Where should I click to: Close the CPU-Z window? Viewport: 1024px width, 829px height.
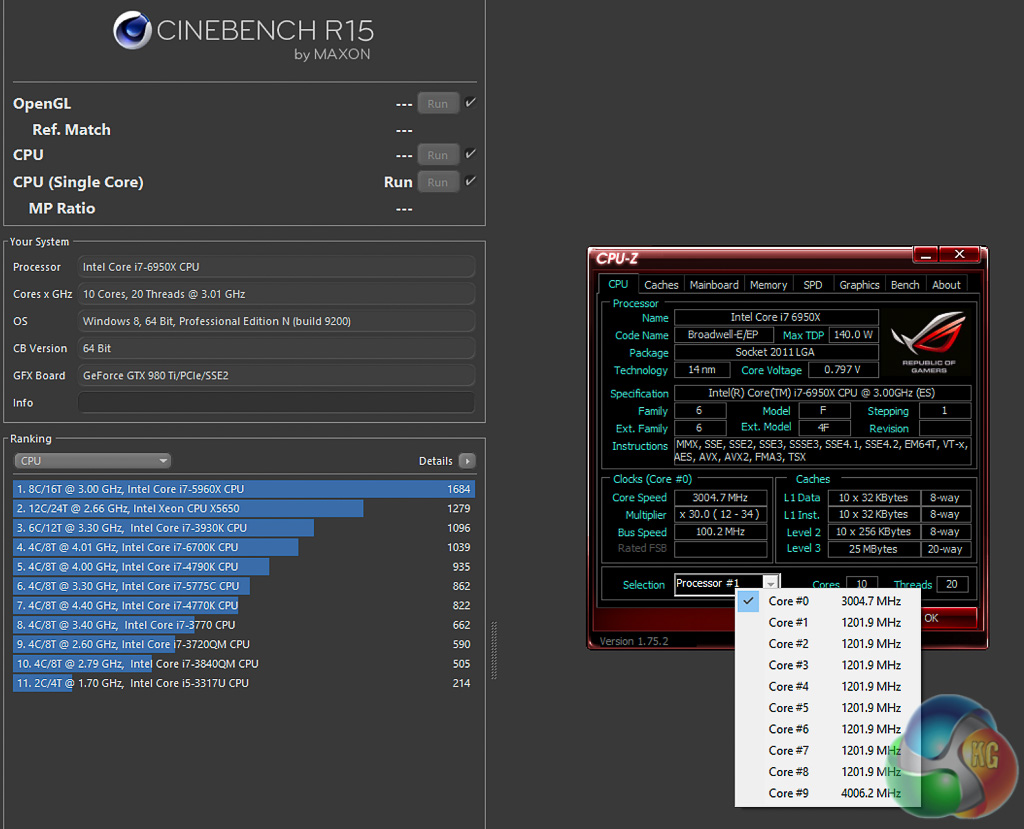(960, 255)
